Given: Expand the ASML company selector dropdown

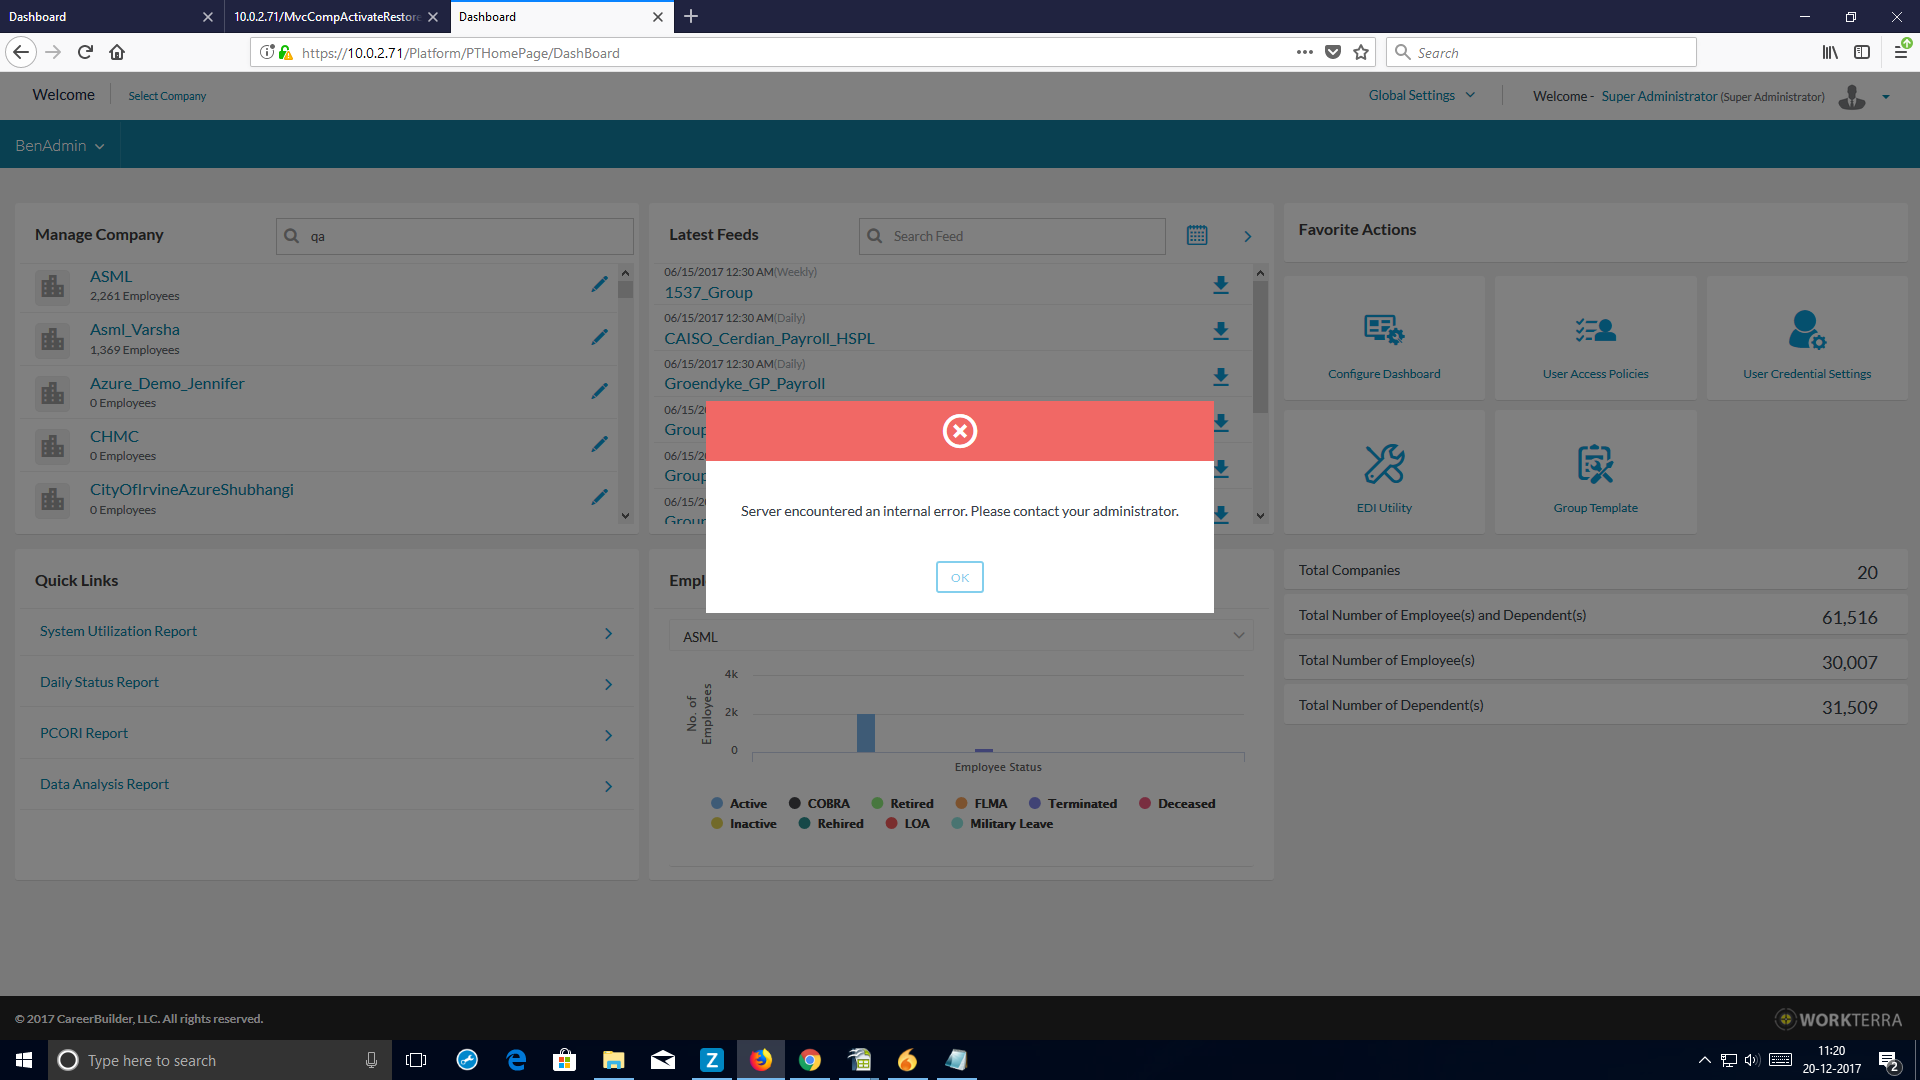Looking at the screenshot, I should tap(960, 637).
